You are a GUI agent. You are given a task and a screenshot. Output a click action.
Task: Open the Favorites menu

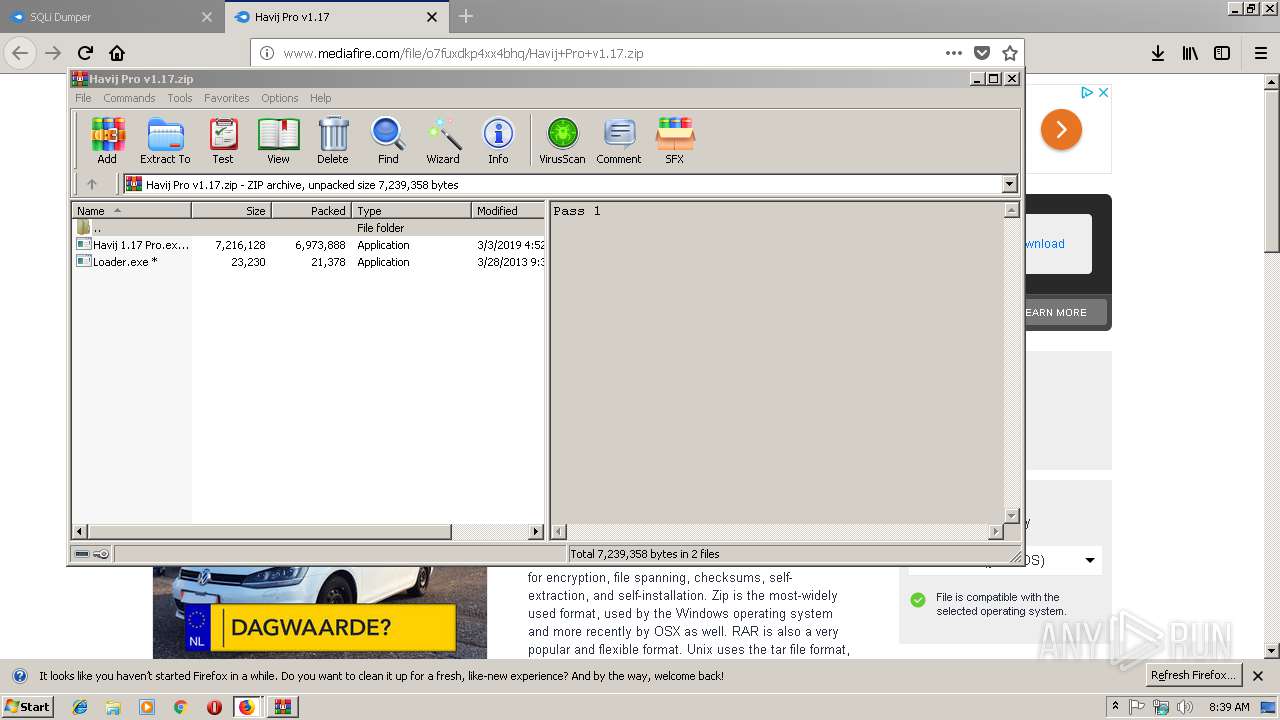pyautogui.click(x=227, y=98)
